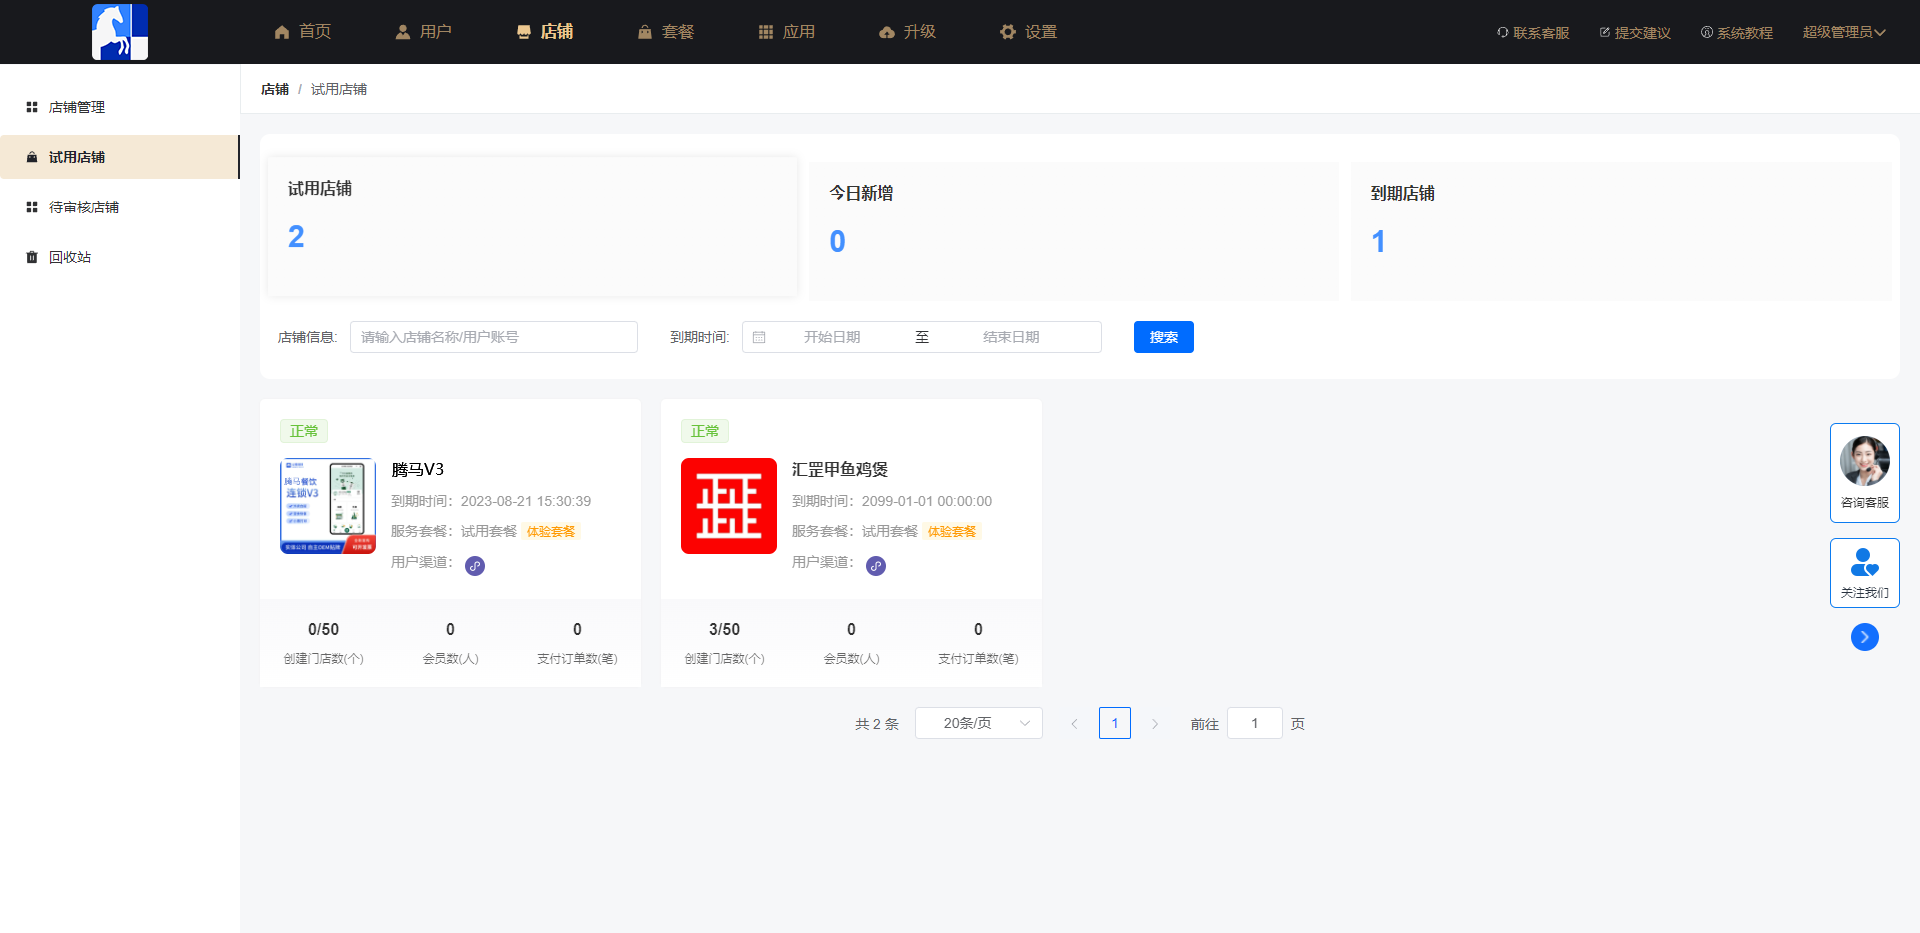Open the 升级 menu
The height and width of the screenshot is (933, 1920).
(x=907, y=32)
